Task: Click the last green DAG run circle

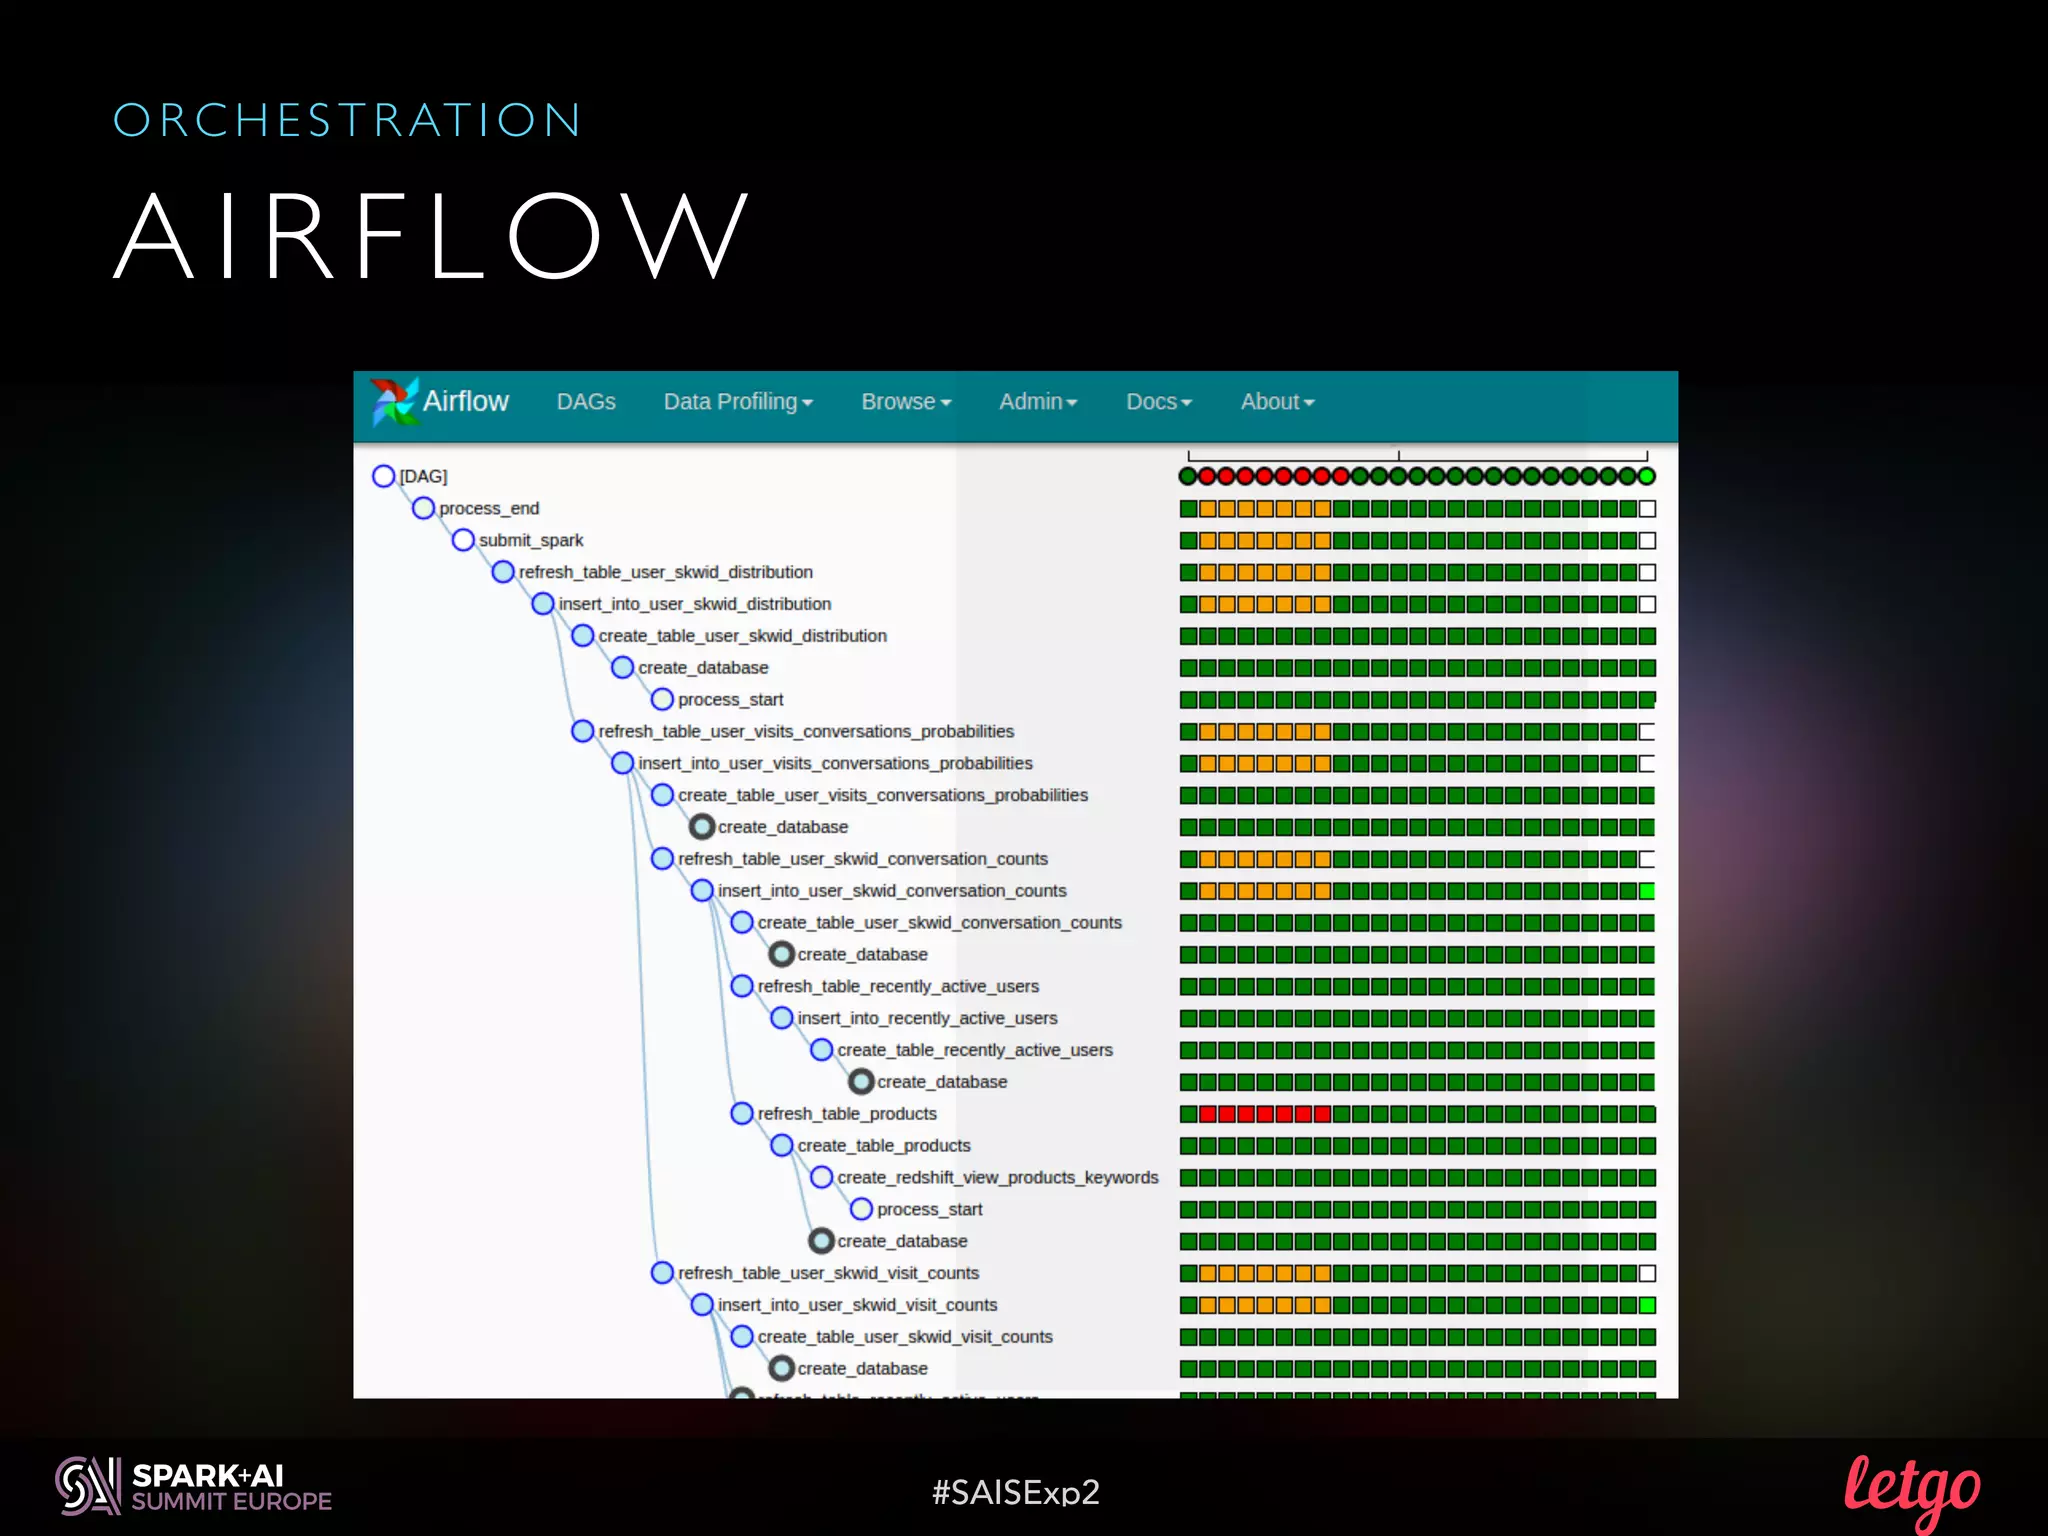Action: tap(1646, 477)
